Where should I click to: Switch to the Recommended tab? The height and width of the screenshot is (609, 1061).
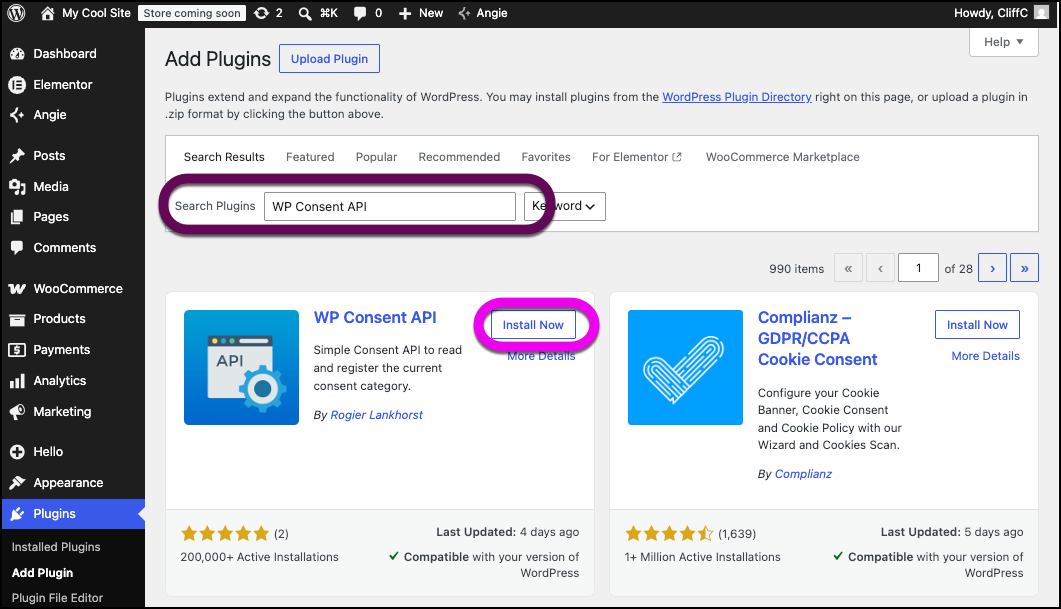point(459,157)
